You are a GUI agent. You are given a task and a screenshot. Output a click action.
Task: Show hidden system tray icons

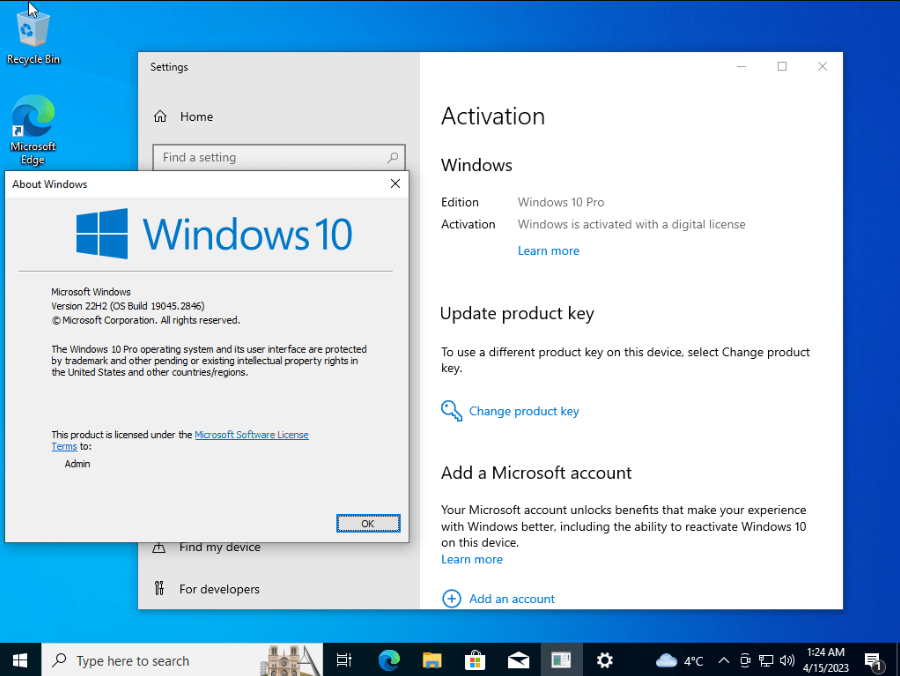[x=724, y=661]
